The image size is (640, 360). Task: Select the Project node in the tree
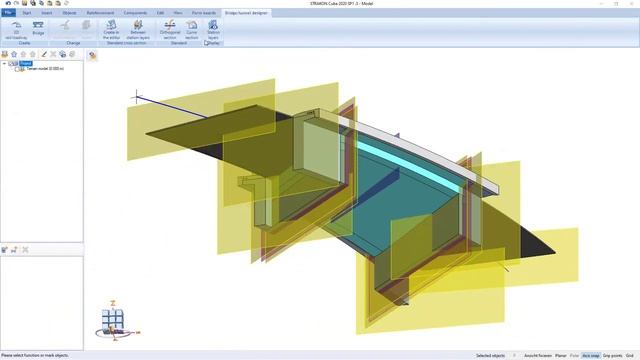(25, 64)
